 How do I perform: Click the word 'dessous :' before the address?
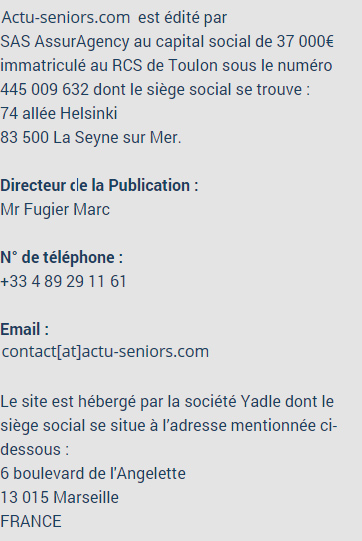tap(35, 450)
